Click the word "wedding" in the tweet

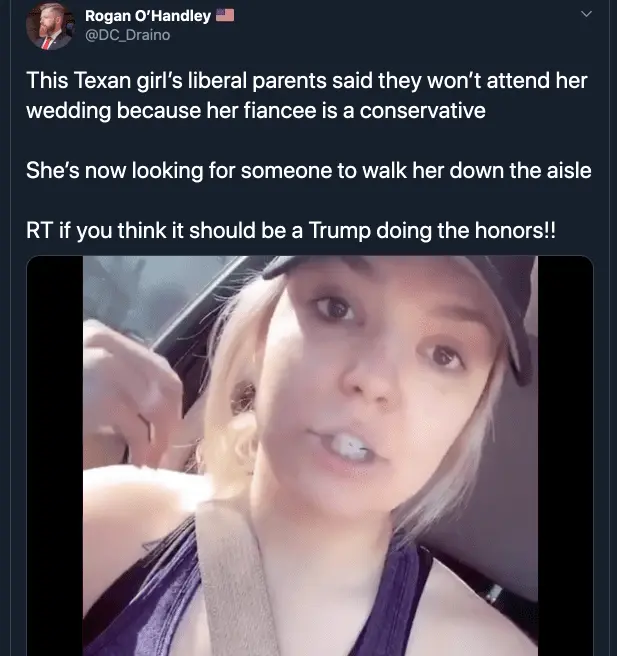[x=71, y=110]
